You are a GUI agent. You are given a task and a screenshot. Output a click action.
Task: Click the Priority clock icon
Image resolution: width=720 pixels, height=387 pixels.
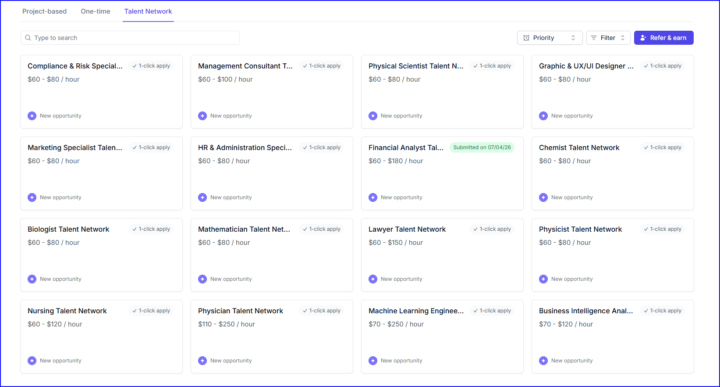pos(526,38)
